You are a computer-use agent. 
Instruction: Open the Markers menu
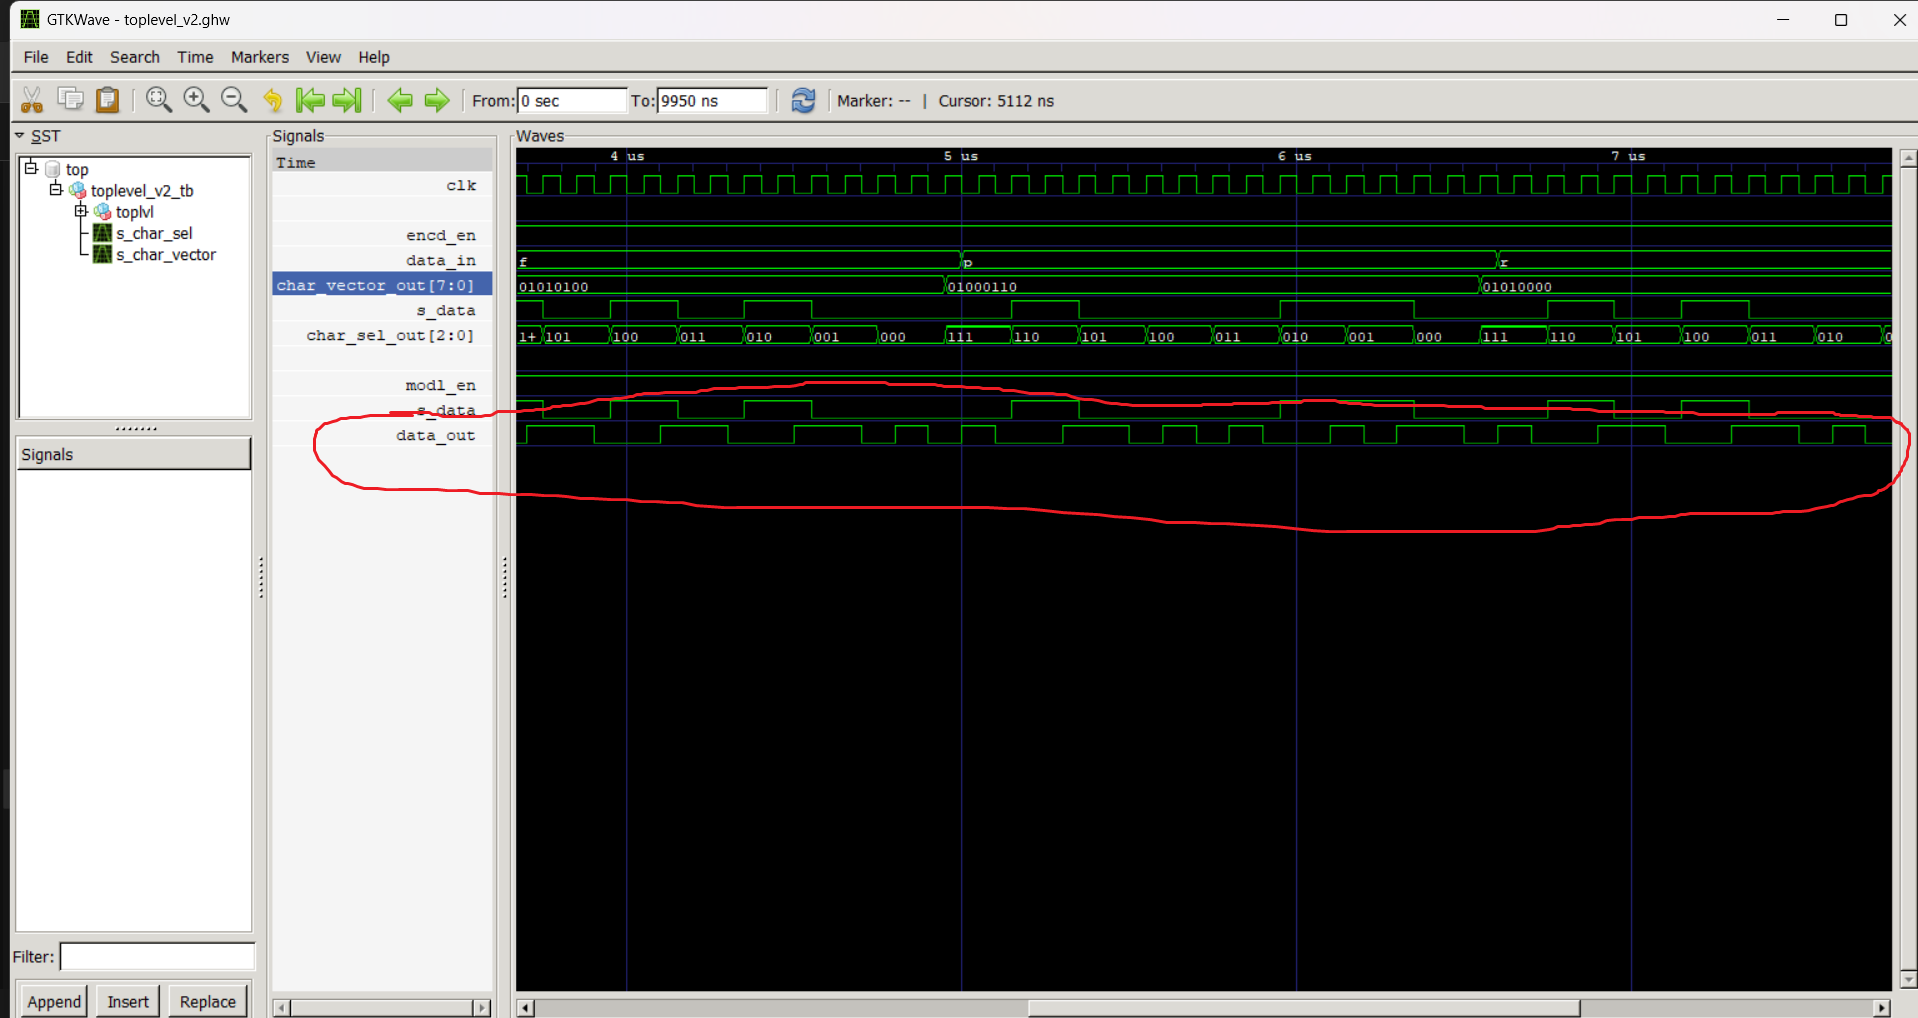click(x=259, y=57)
